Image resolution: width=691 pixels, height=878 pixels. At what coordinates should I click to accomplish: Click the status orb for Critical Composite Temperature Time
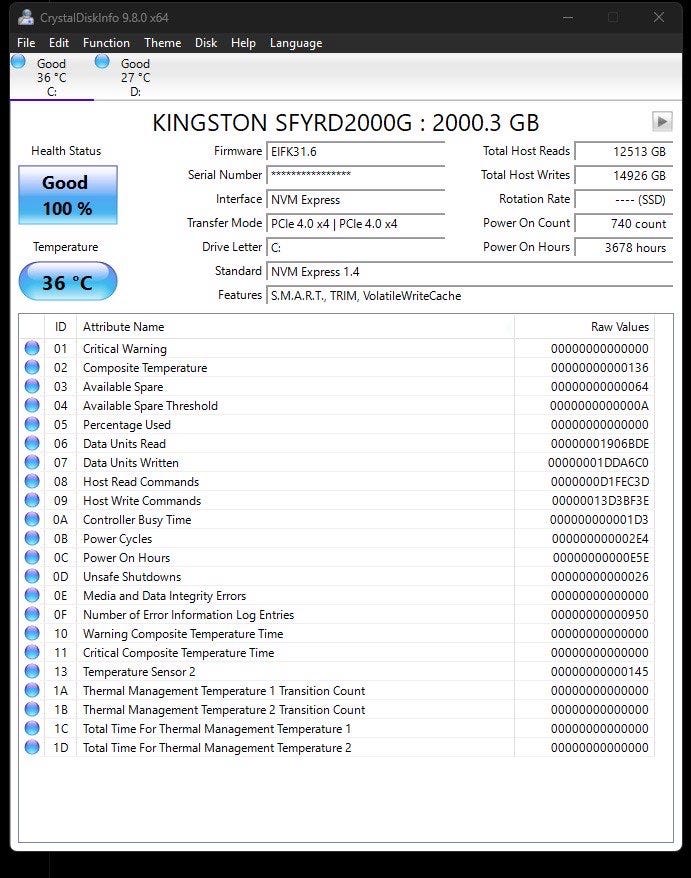[x=32, y=653]
